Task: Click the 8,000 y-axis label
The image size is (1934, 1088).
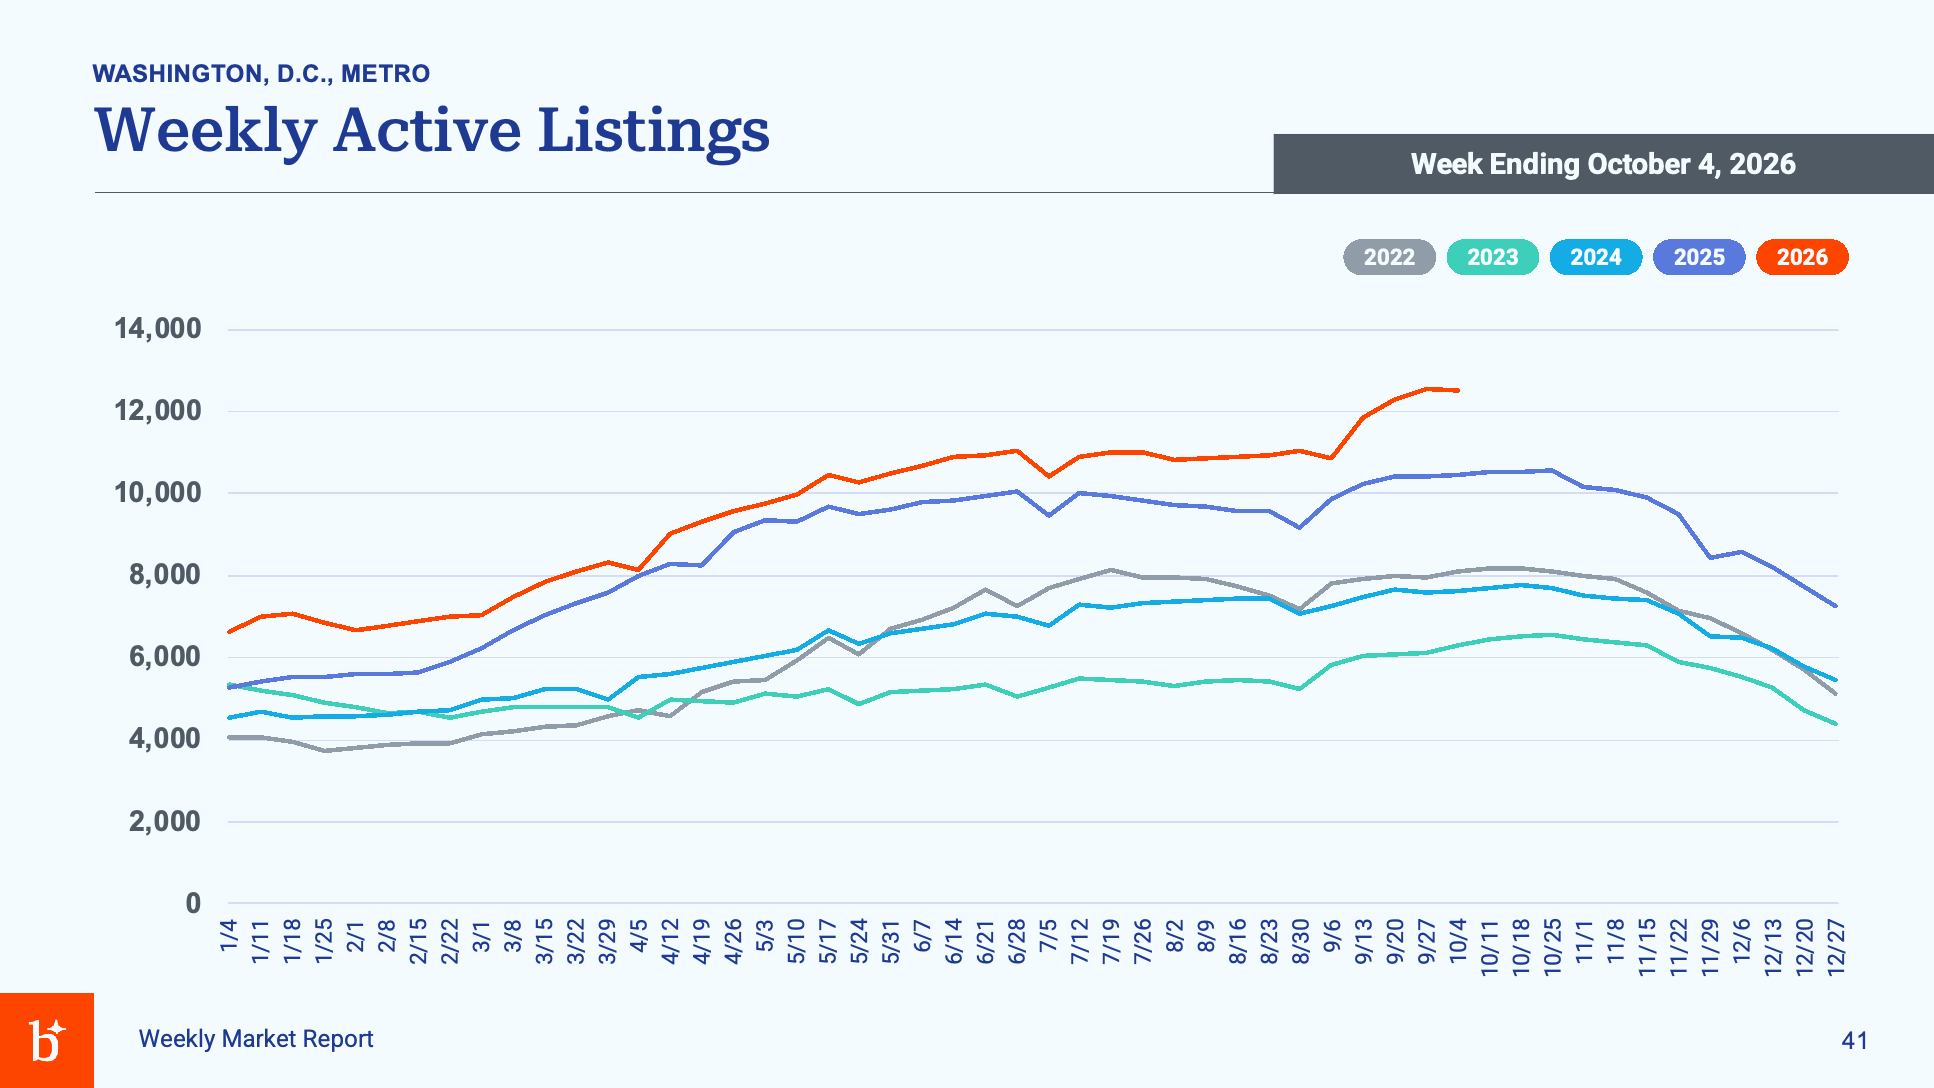Action: [x=165, y=575]
